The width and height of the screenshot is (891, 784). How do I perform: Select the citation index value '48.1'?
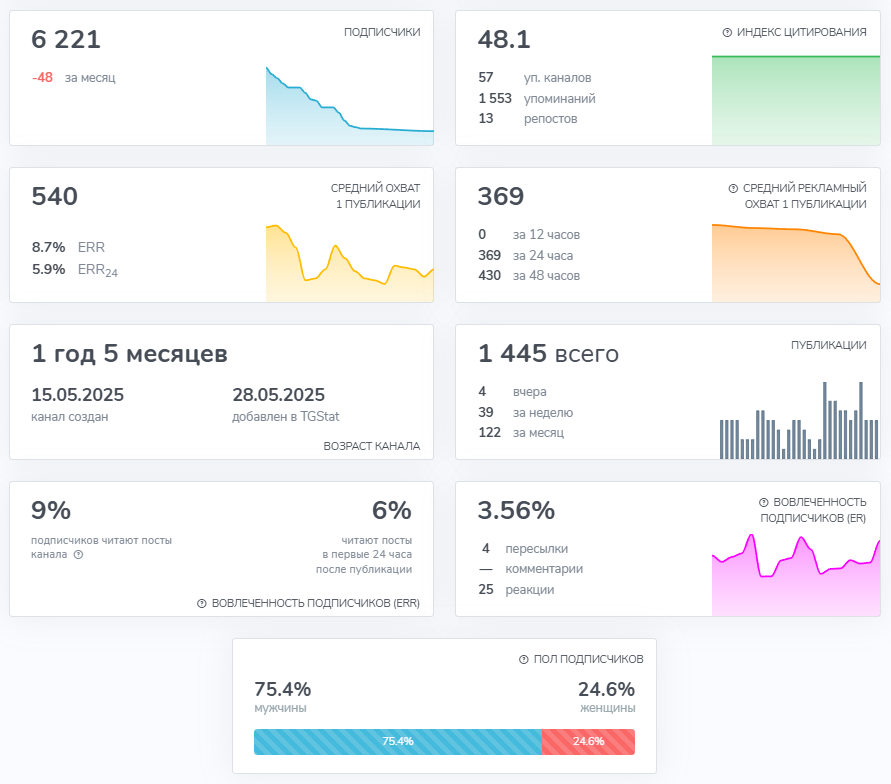point(504,39)
